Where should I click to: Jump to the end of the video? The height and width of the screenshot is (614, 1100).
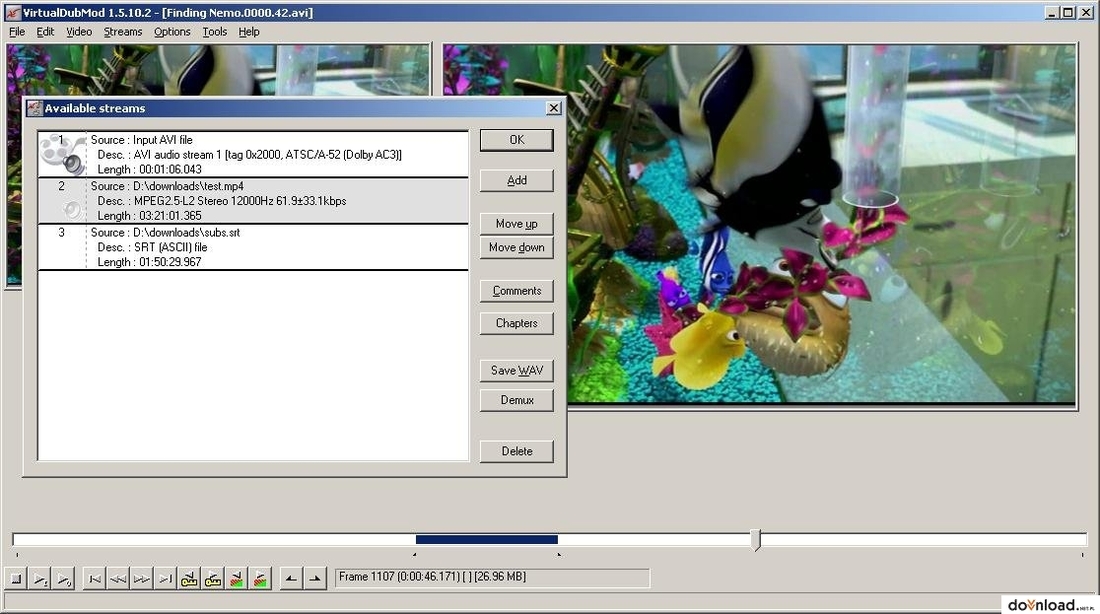pos(166,579)
